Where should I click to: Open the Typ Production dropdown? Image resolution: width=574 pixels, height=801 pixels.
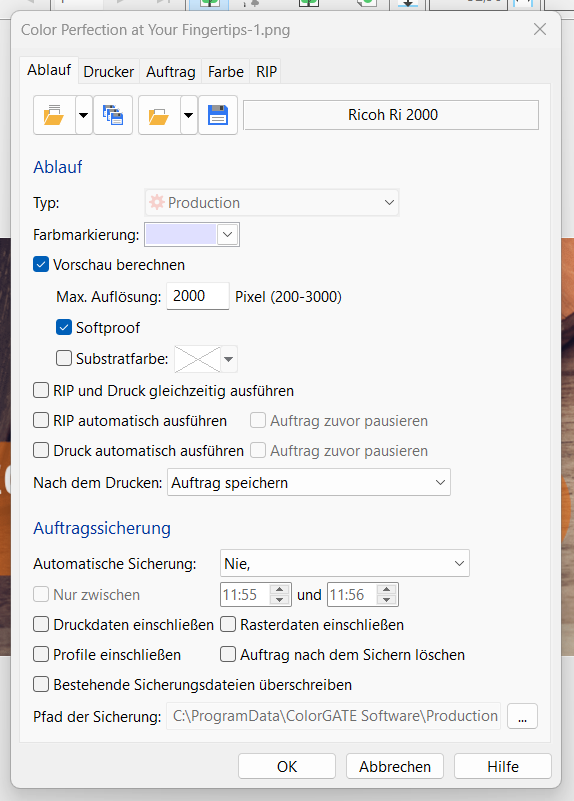[x=272, y=203]
